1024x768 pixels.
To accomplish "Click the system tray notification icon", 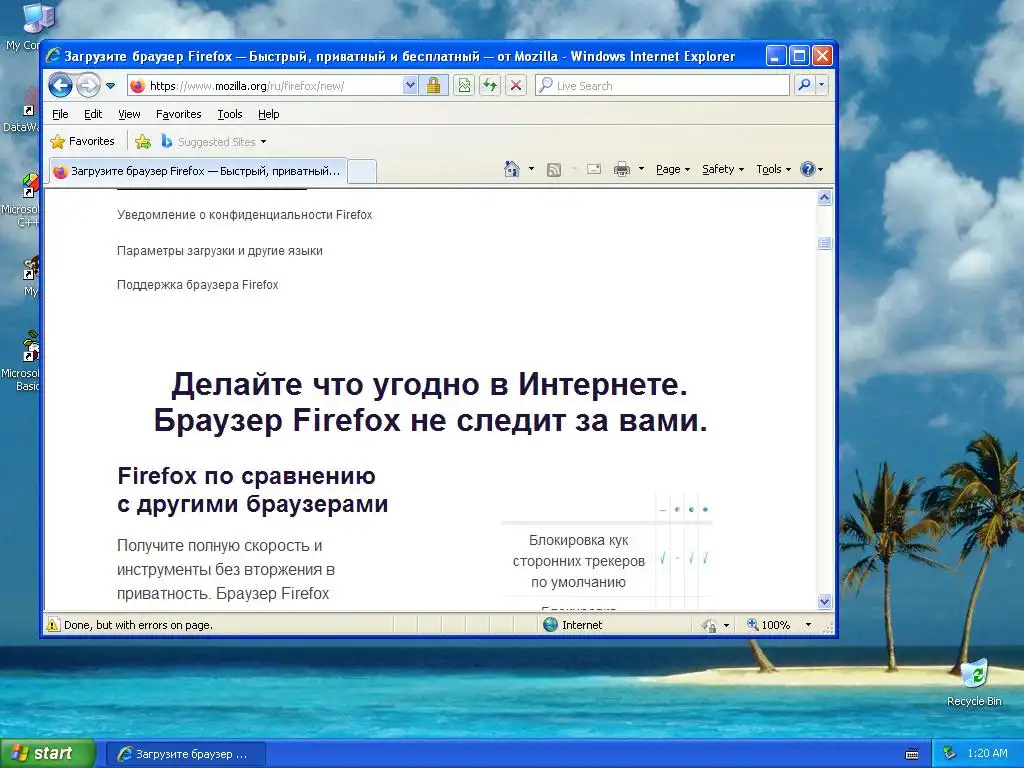I will (x=950, y=754).
